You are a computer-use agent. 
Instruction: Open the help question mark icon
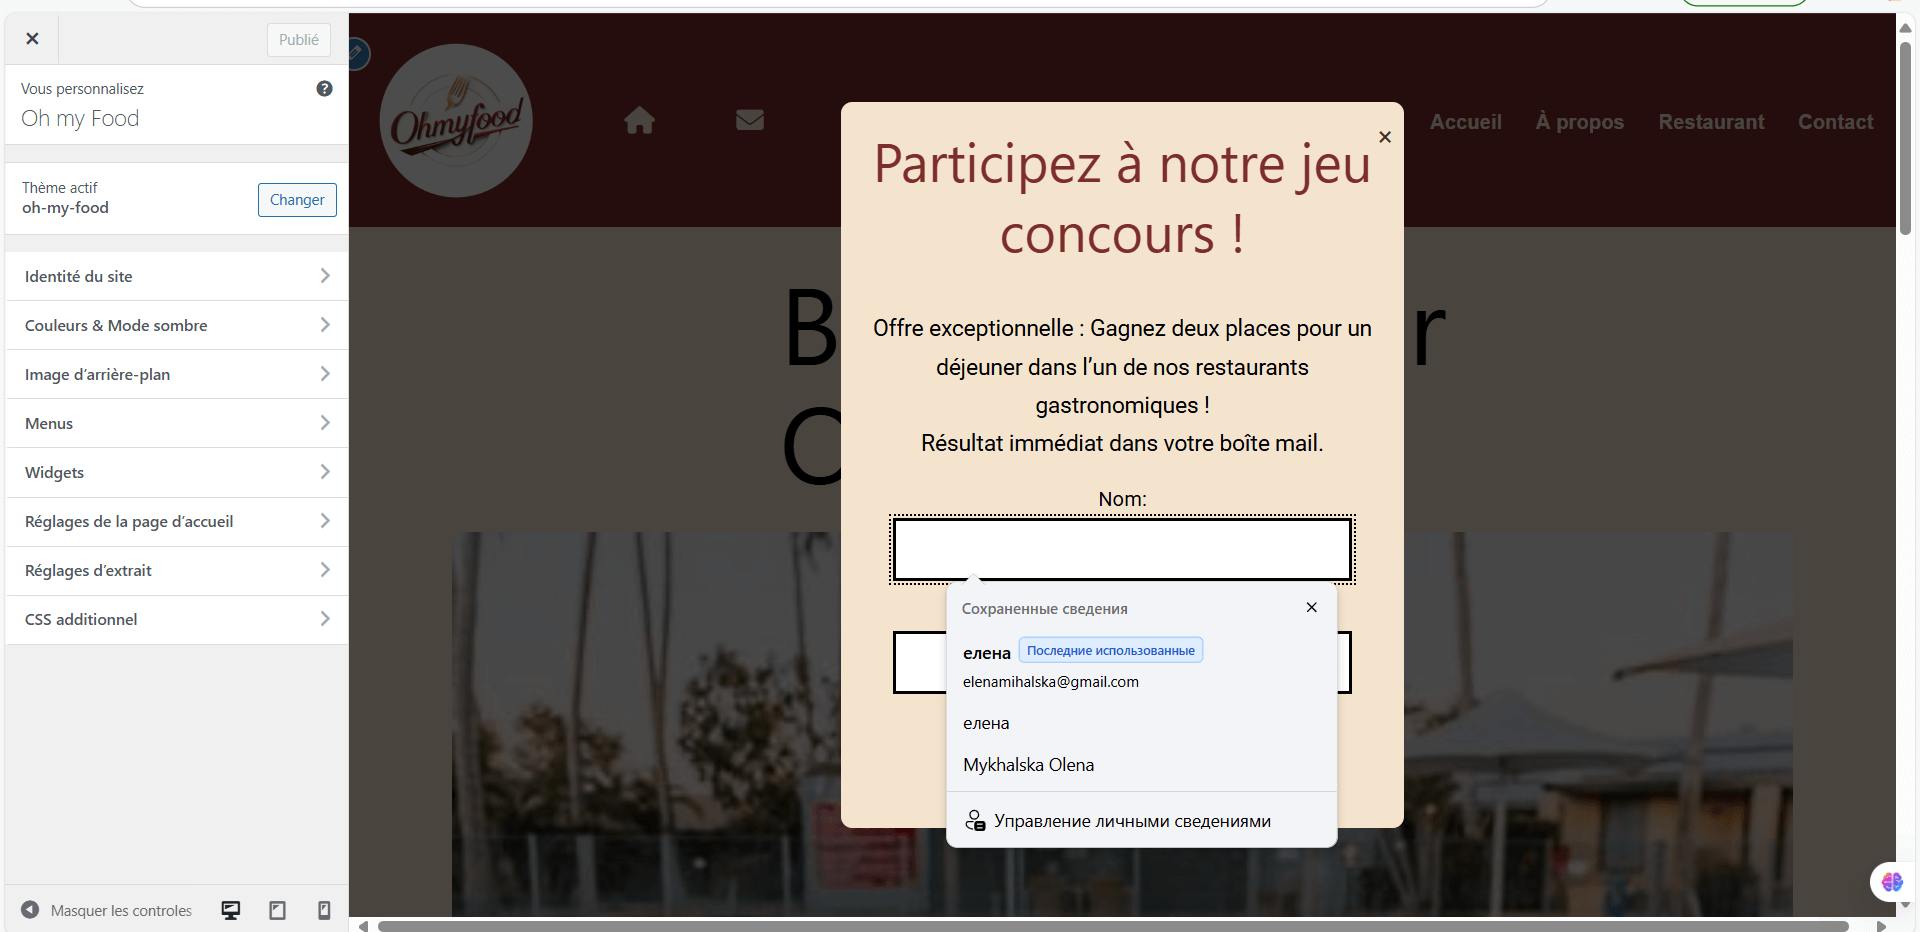pyautogui.click(x=324, y=88)
